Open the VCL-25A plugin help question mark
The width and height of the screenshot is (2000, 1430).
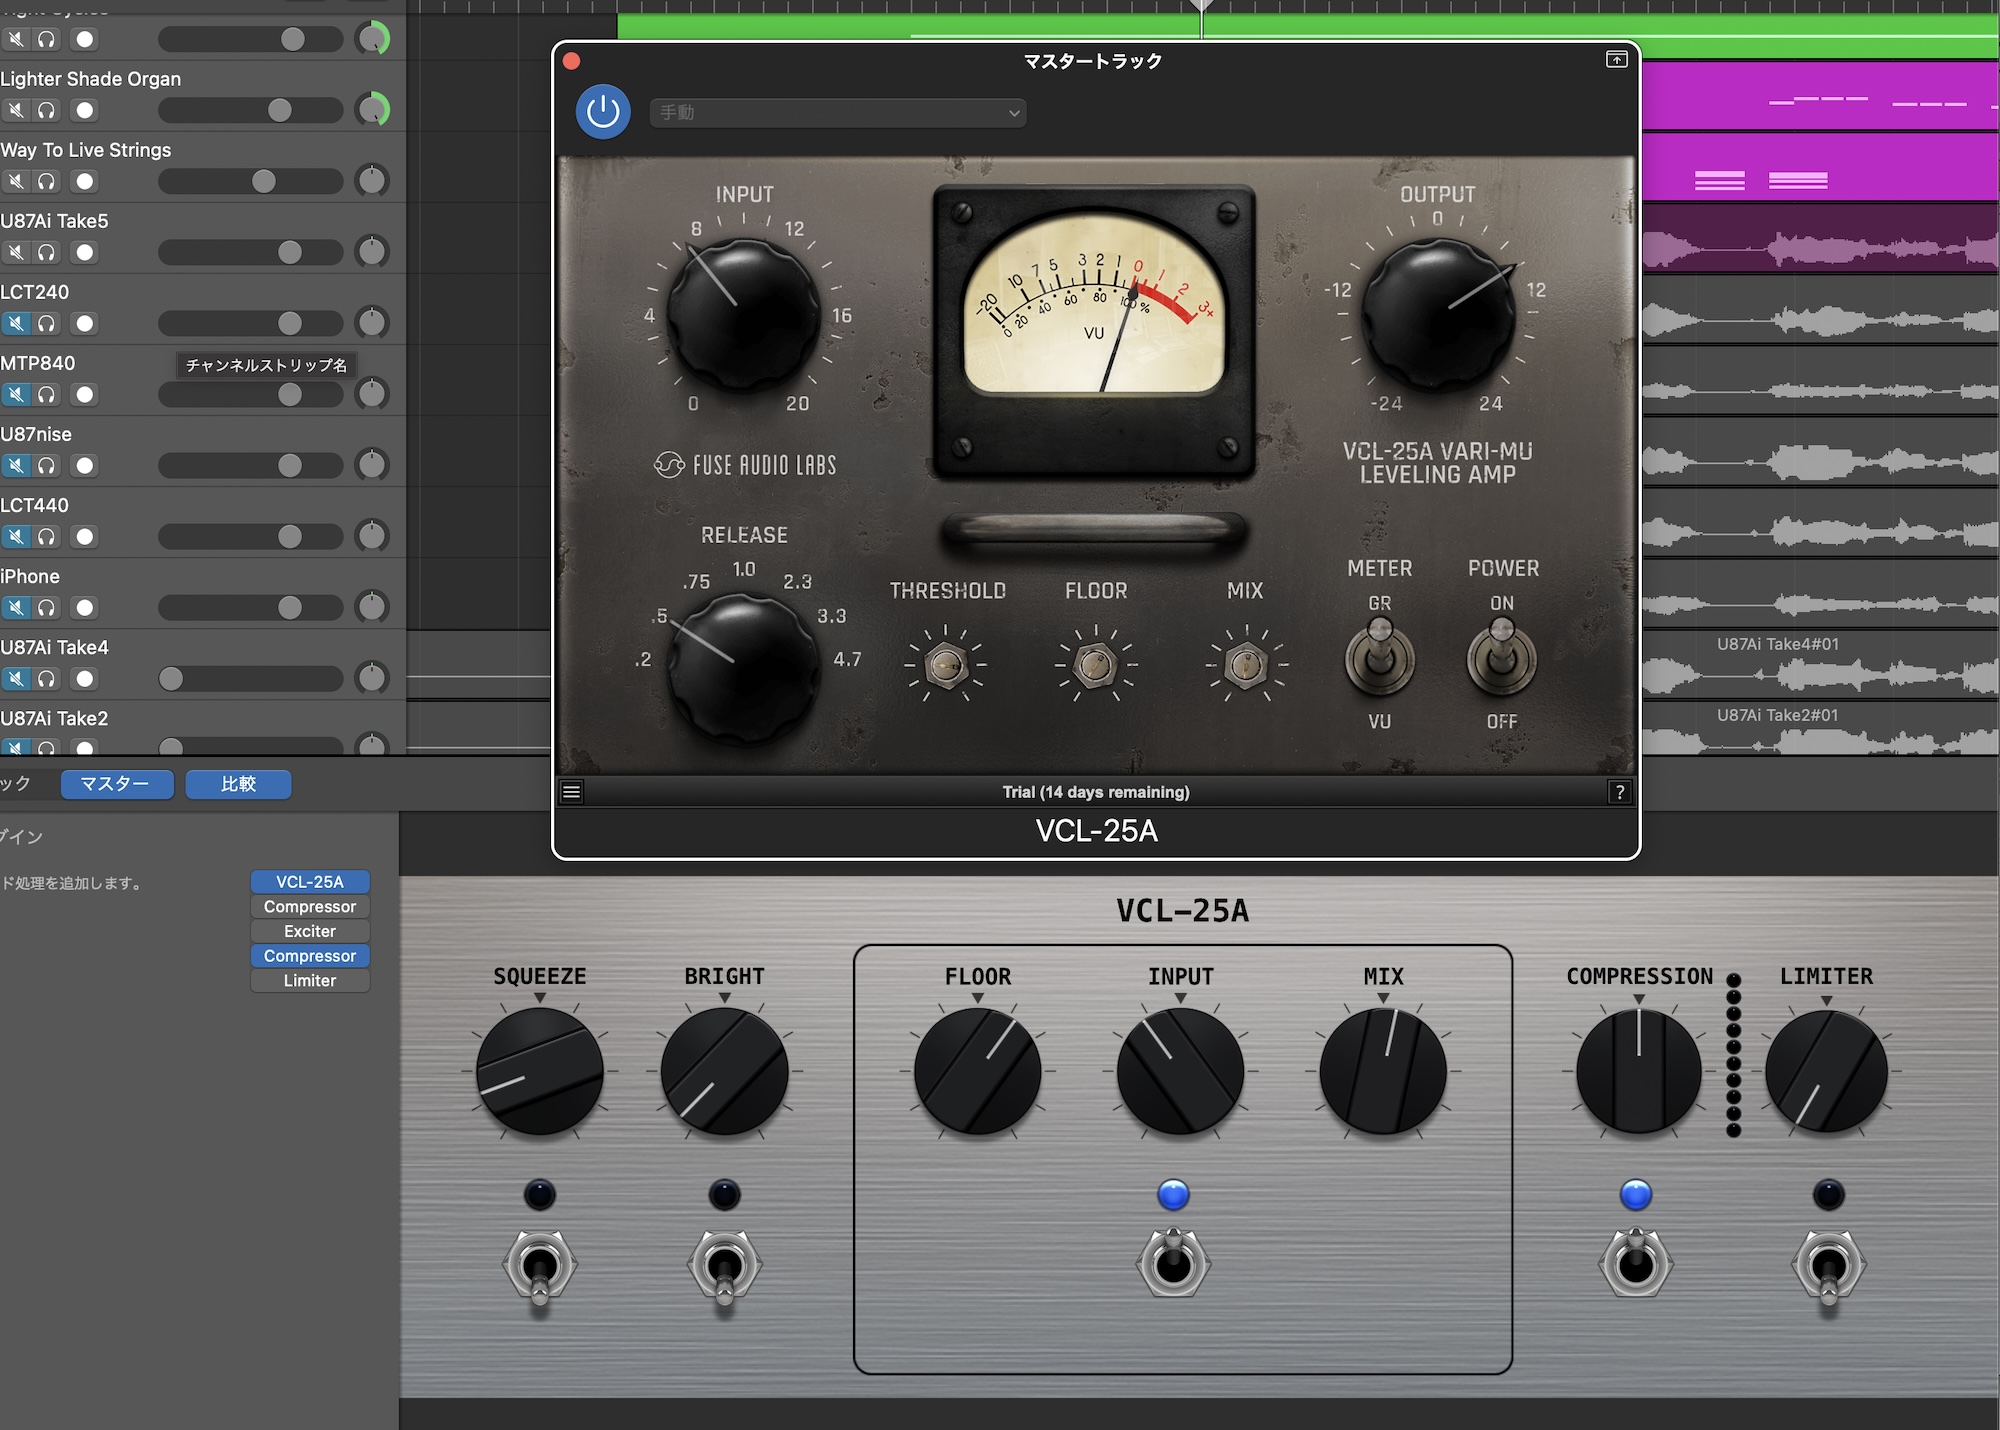[1619, 793]
